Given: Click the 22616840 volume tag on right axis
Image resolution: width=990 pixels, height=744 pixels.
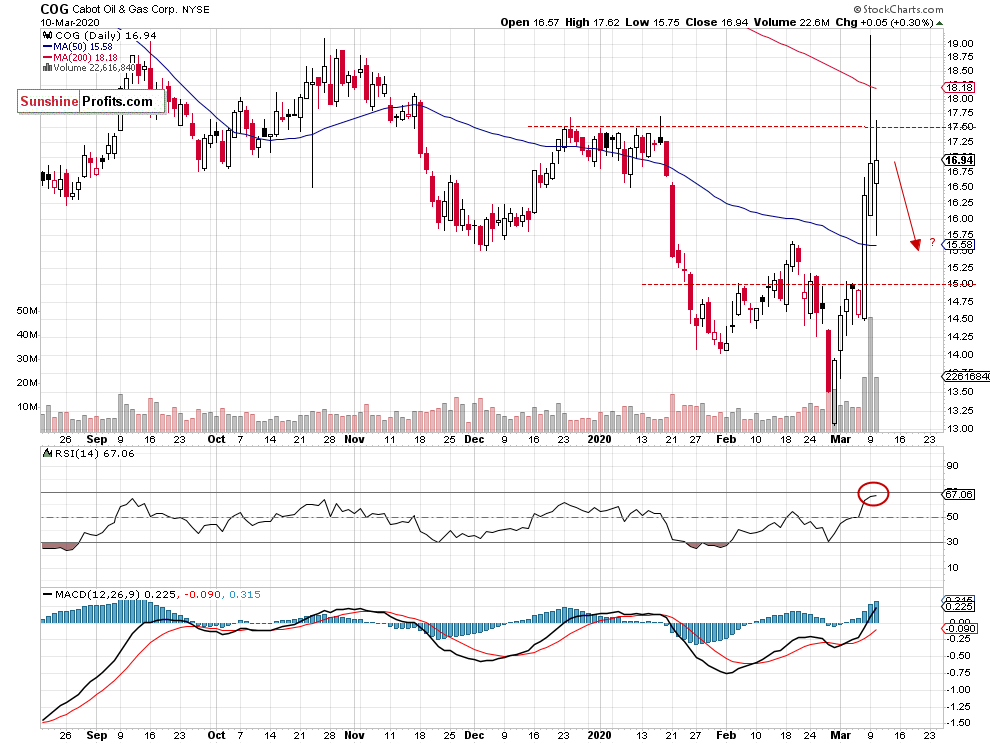Looking at the screenshot, I should 966,376.
